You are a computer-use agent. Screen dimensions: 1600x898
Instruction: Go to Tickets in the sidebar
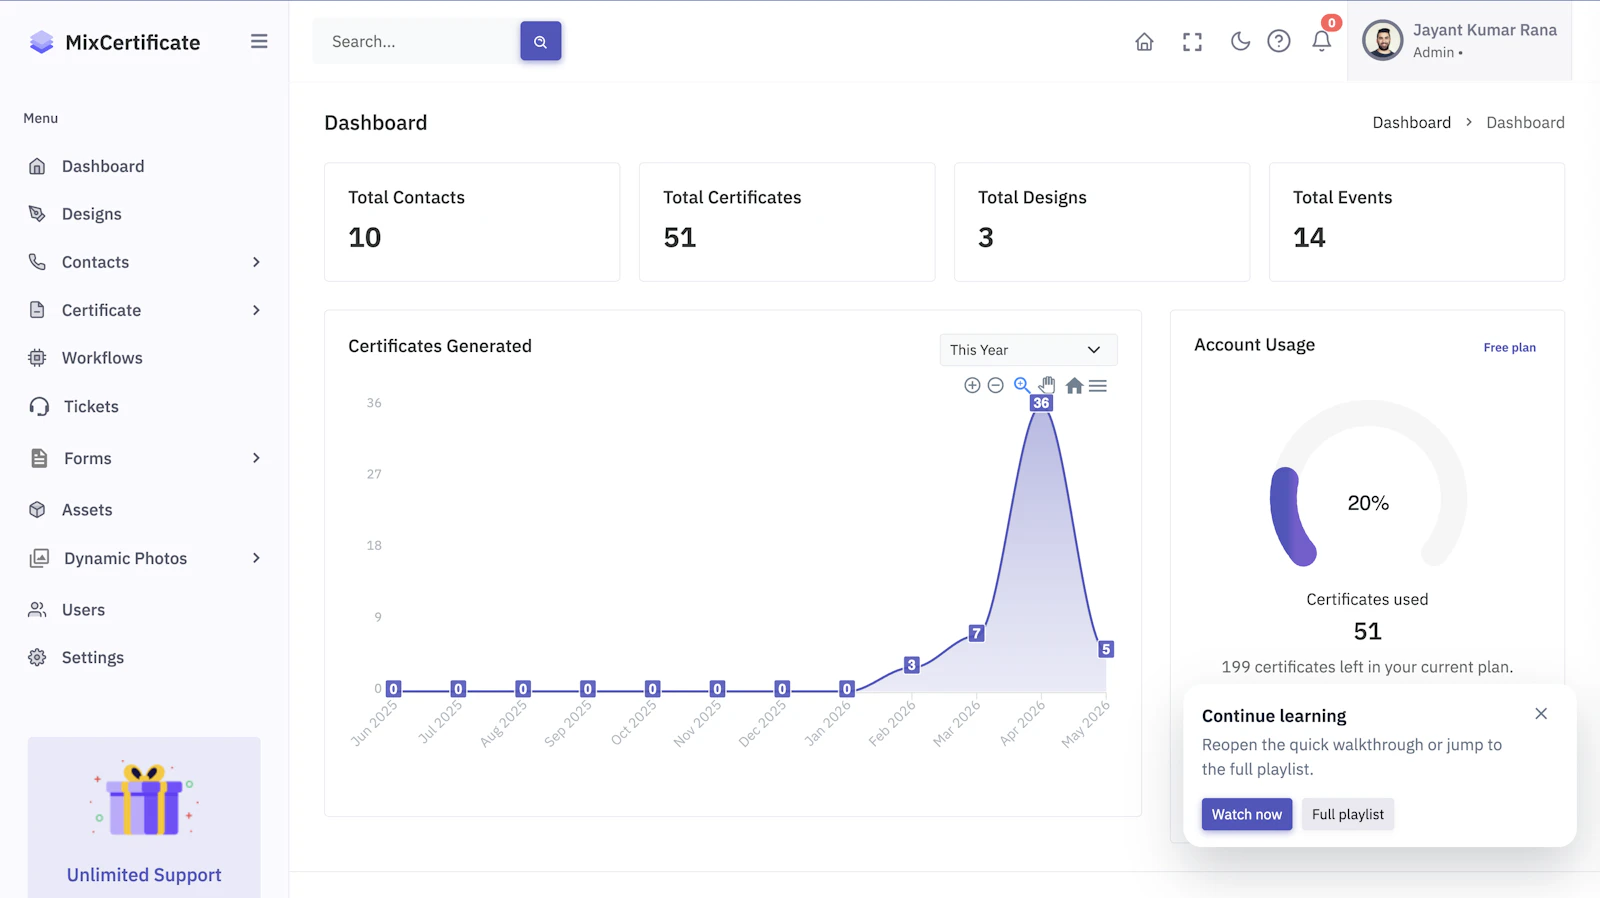[x=91, y=406]
